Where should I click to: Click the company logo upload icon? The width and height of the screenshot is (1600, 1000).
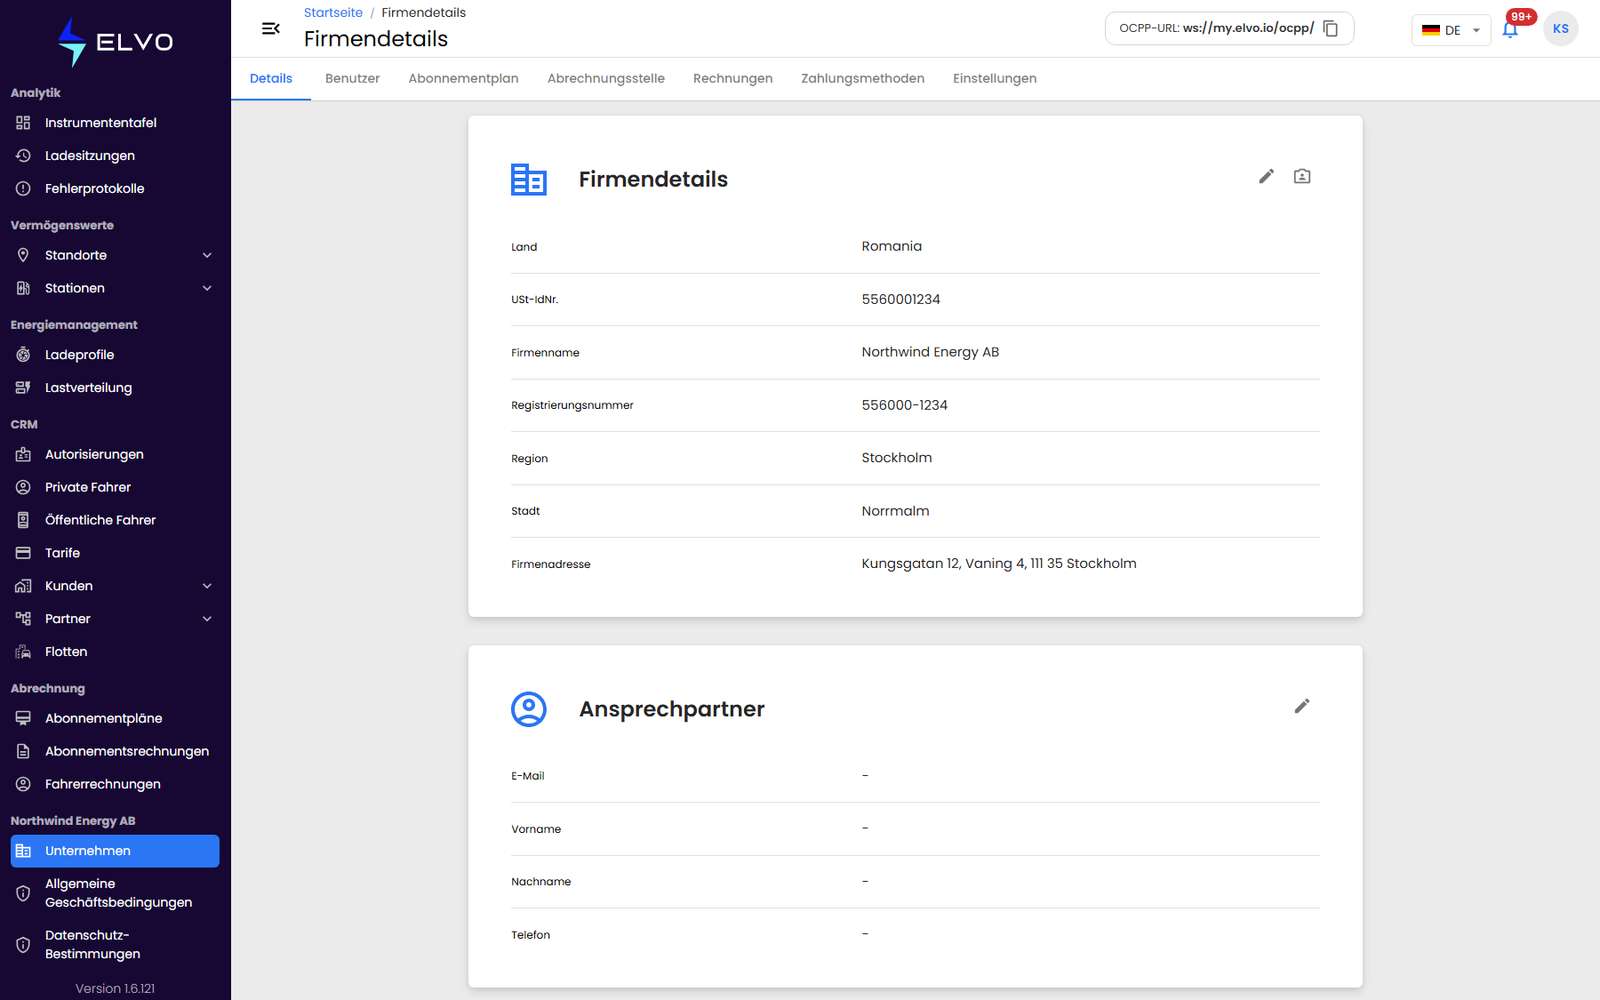(1302, 176)
